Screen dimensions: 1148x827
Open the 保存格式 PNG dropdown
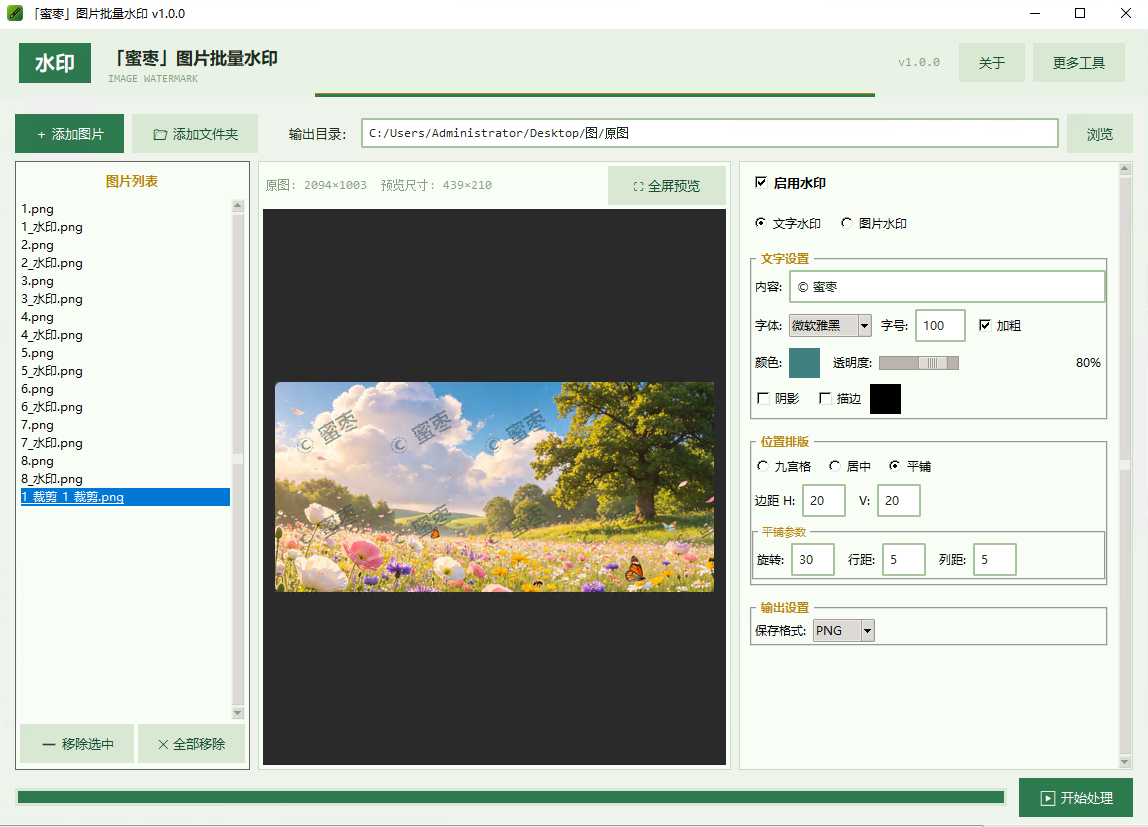[x=843, y=631]
